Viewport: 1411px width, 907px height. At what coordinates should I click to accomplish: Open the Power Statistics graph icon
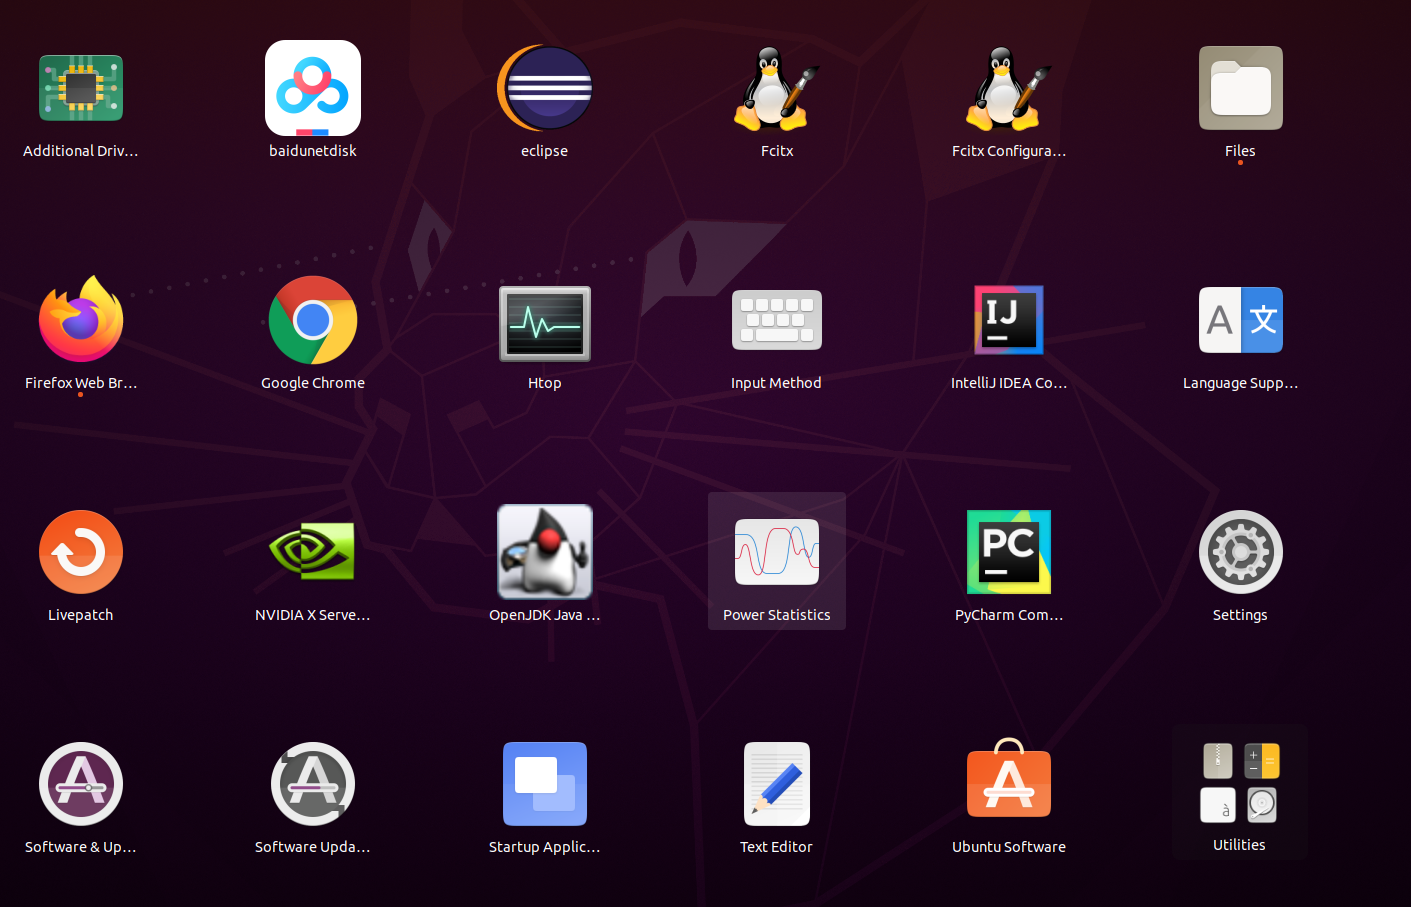tap(777, 552)
